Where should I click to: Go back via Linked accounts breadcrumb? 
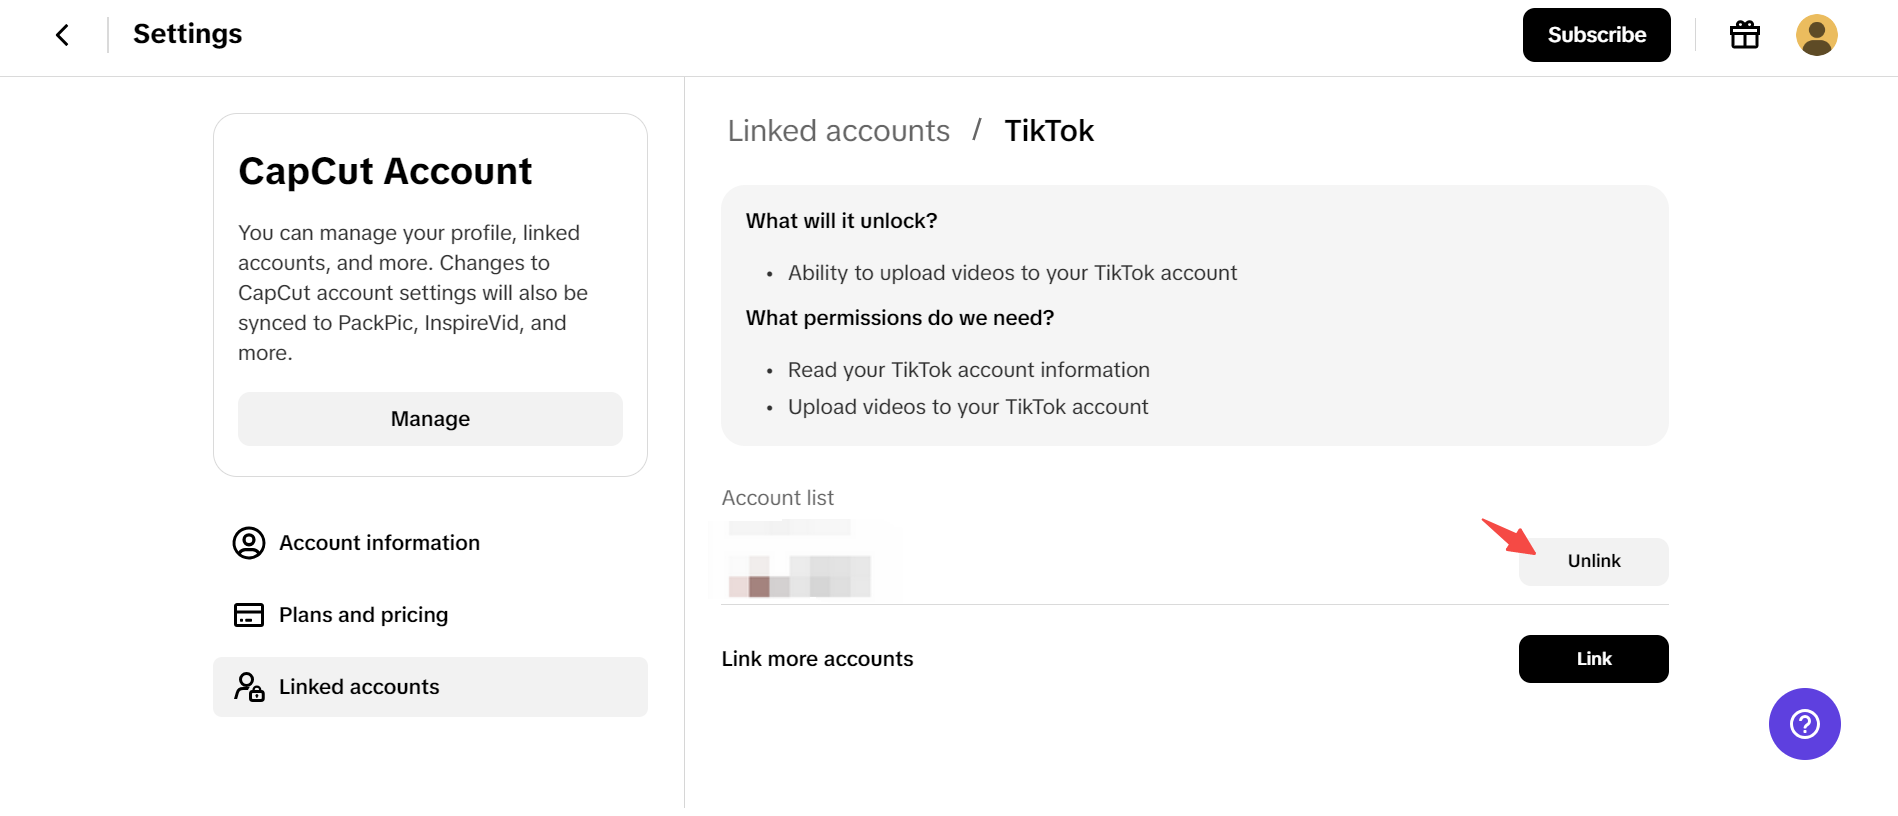838,131
